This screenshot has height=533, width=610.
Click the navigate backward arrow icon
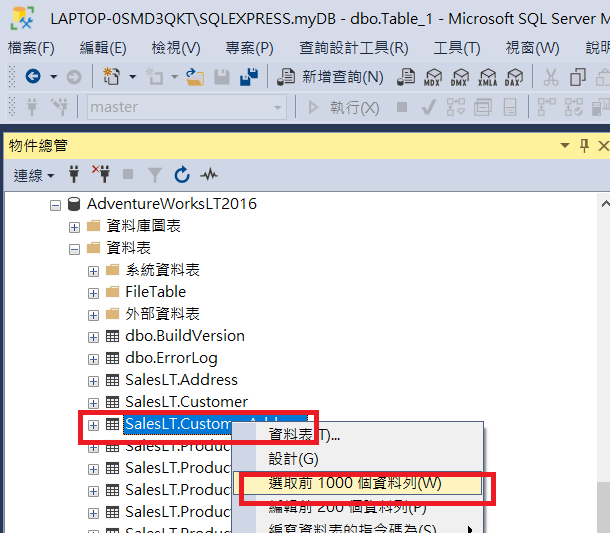(33, 76)
